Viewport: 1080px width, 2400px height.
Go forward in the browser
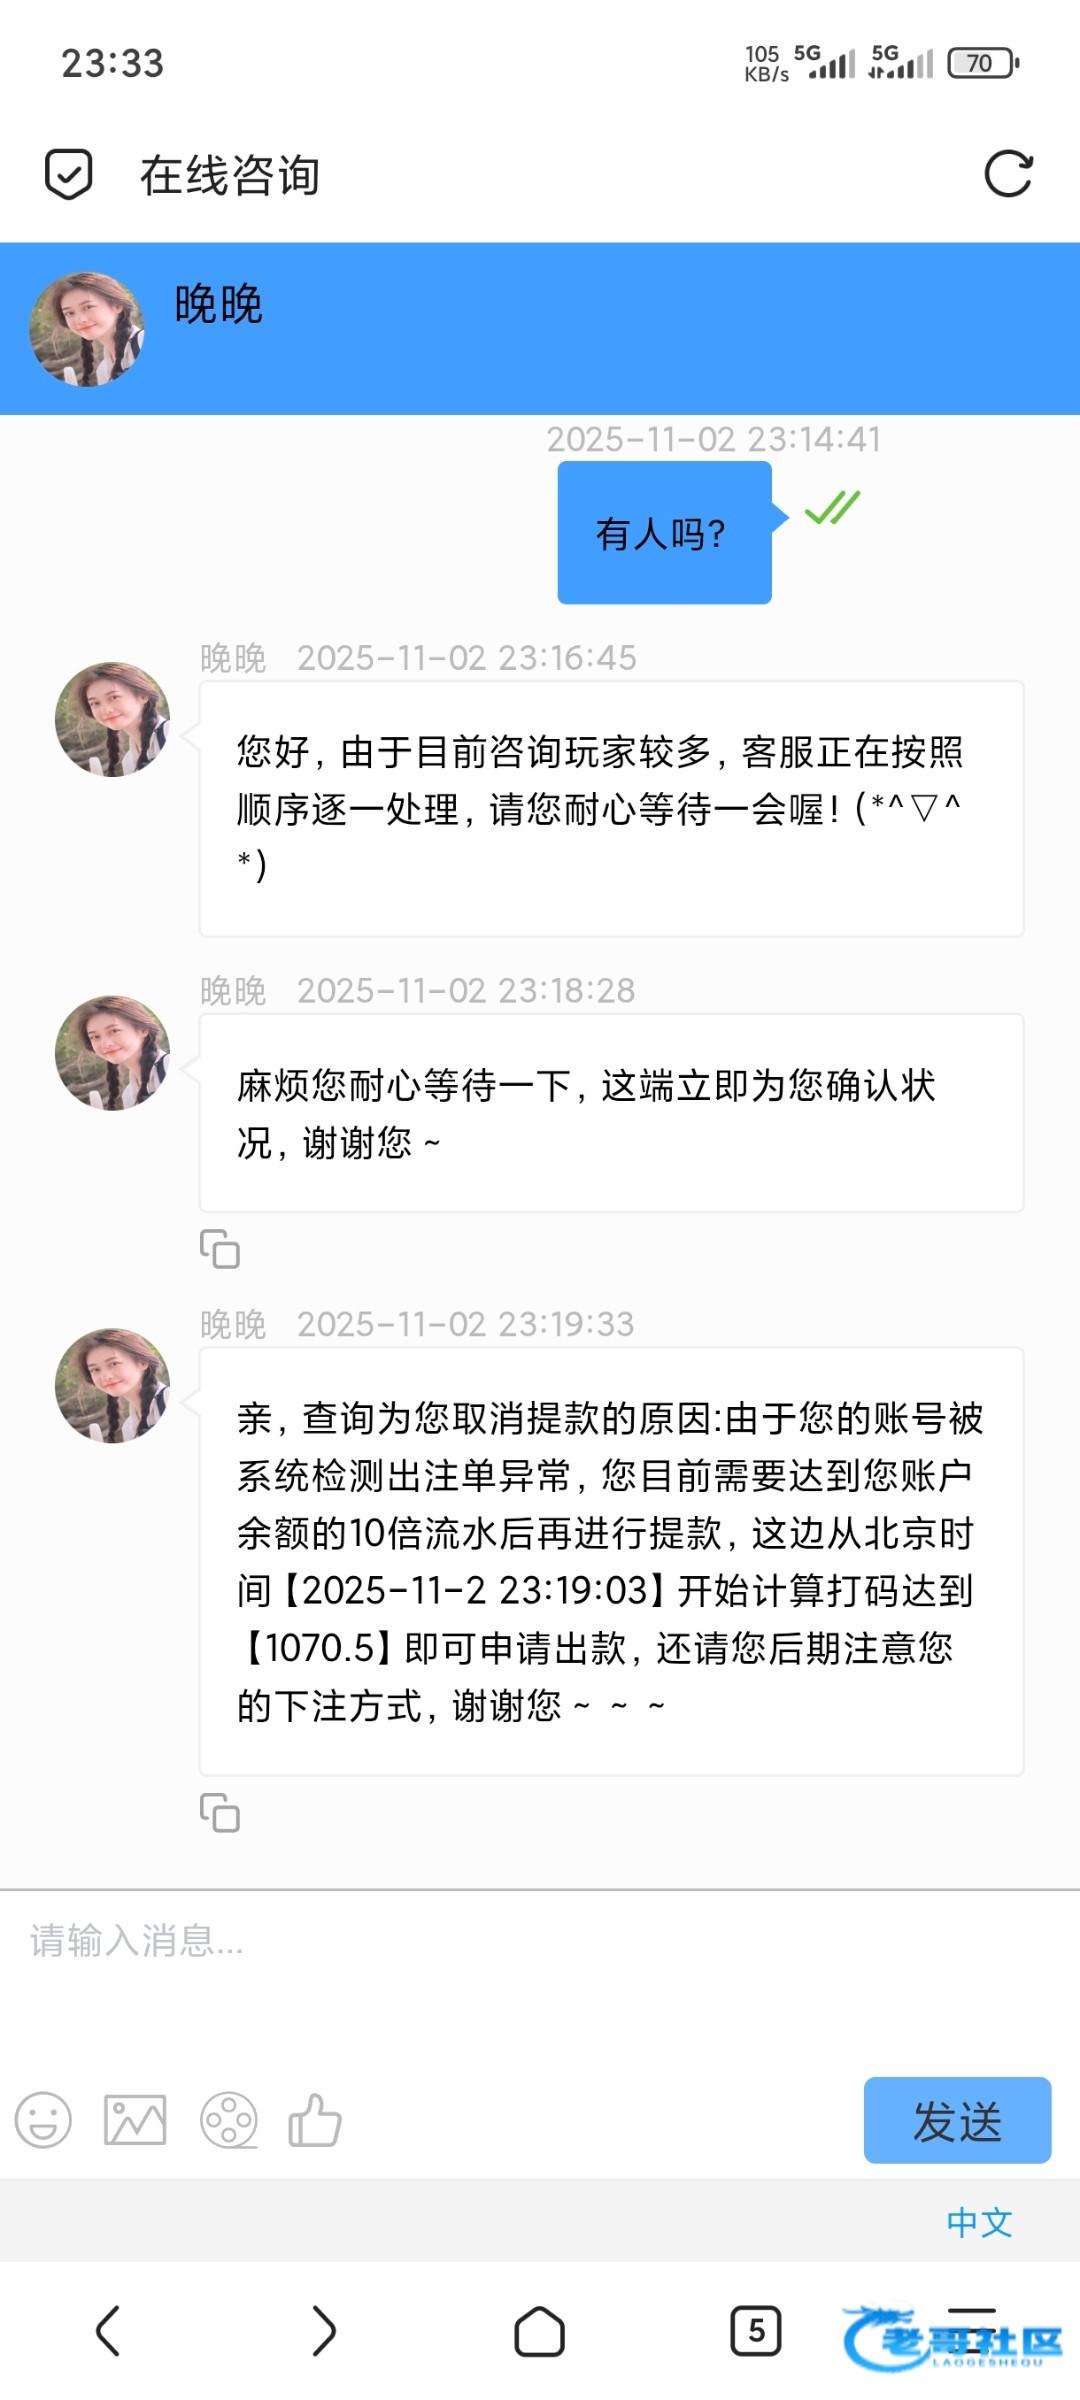[x=323, y=2331]
